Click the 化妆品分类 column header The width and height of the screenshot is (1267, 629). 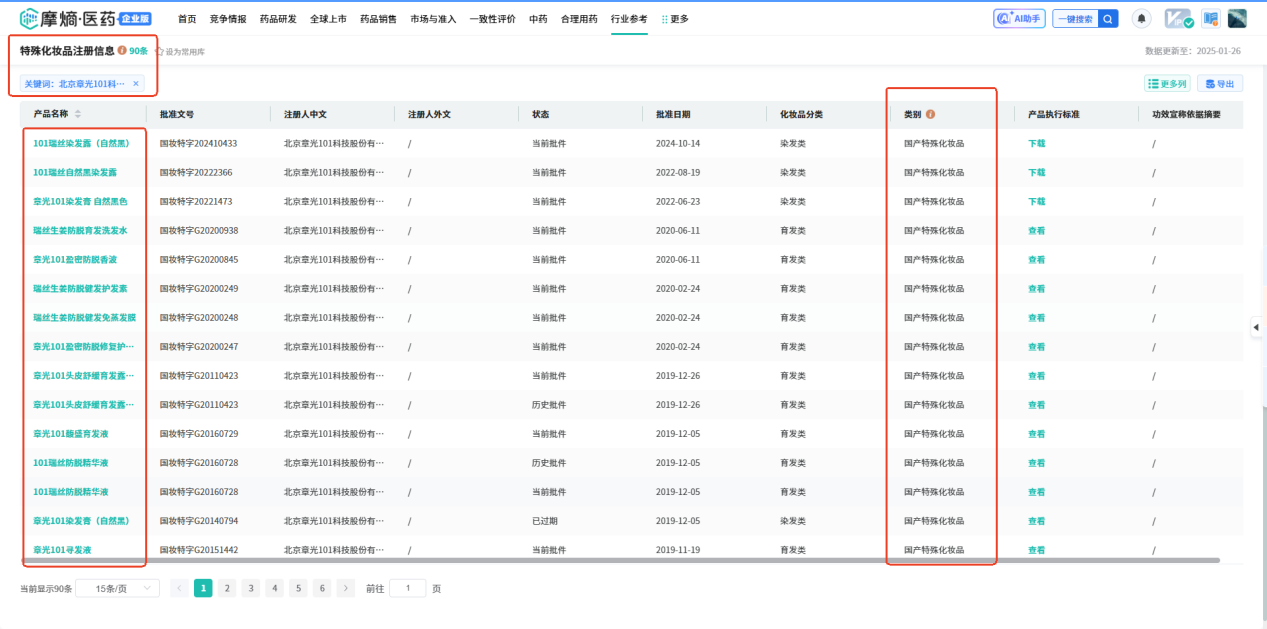click(x=801, y=114)
